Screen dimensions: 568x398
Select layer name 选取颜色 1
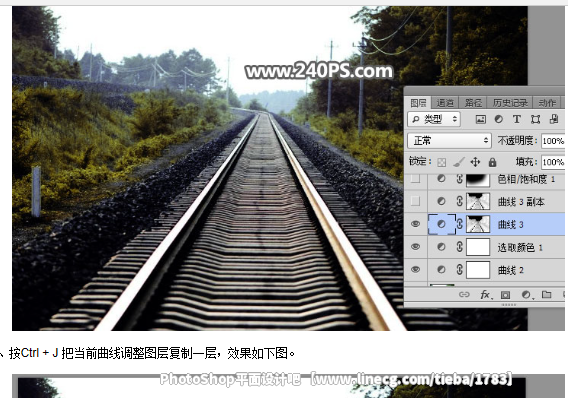(520, 247)
